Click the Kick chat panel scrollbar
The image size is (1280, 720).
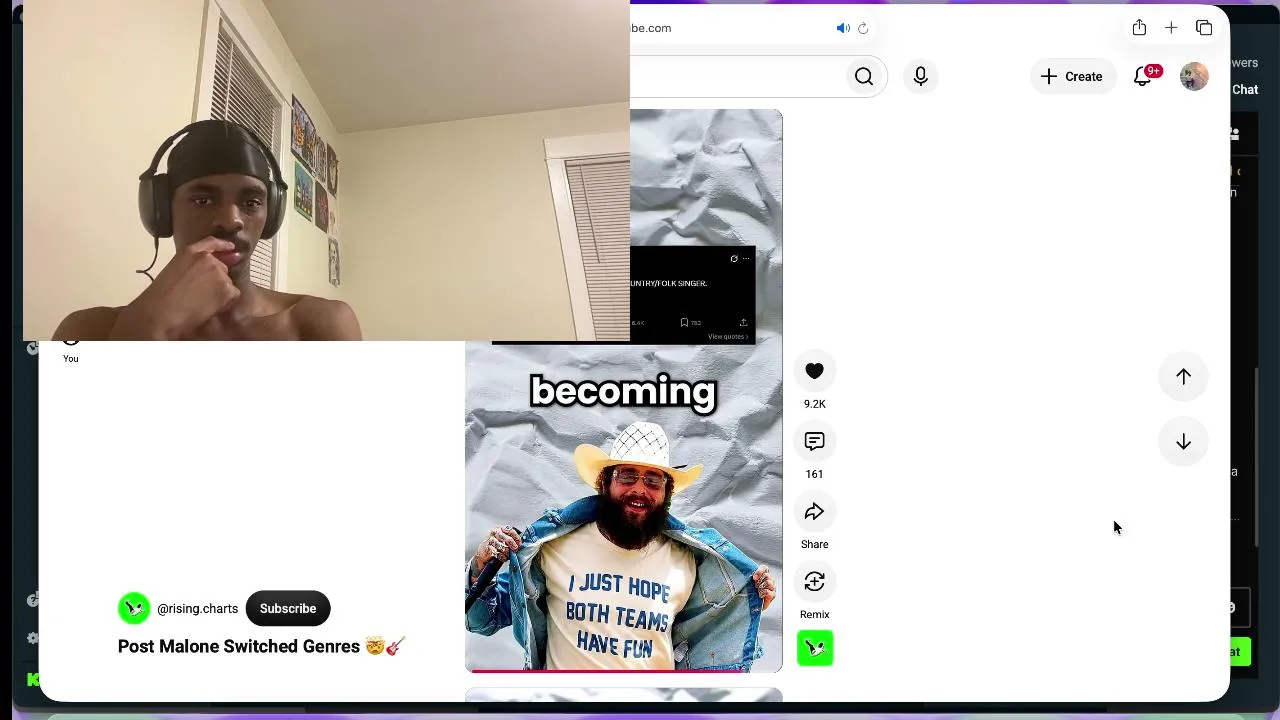(1257, 458)
